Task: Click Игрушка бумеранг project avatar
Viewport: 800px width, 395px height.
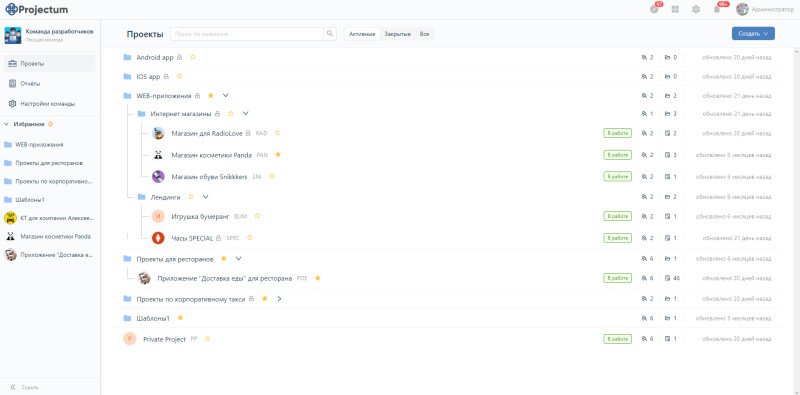Action: [x=158, y=216]
